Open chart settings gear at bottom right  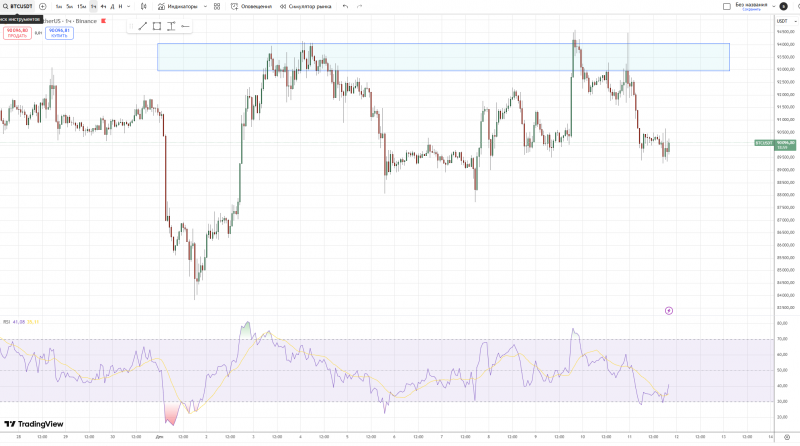click(787, 437)
